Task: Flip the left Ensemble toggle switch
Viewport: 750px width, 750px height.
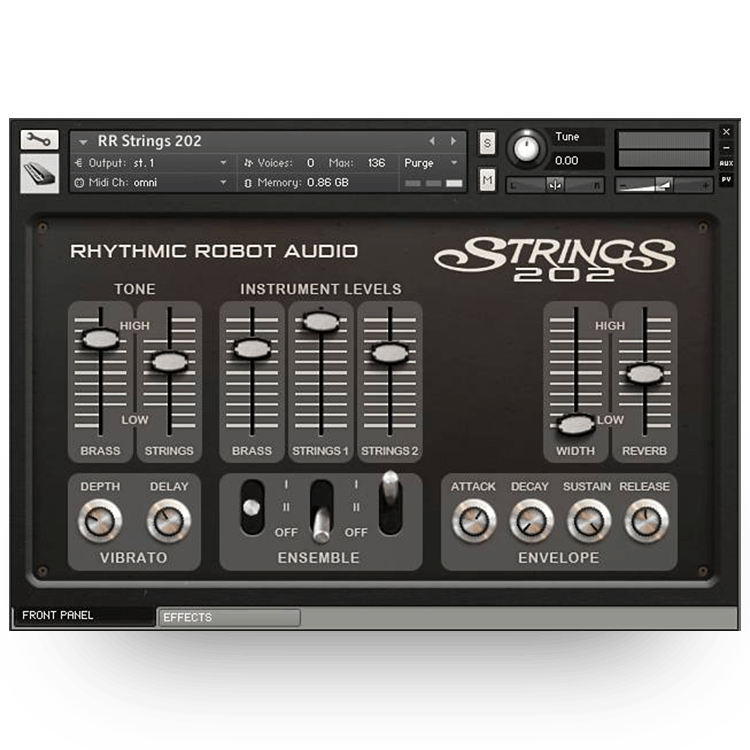Action: 252,507
